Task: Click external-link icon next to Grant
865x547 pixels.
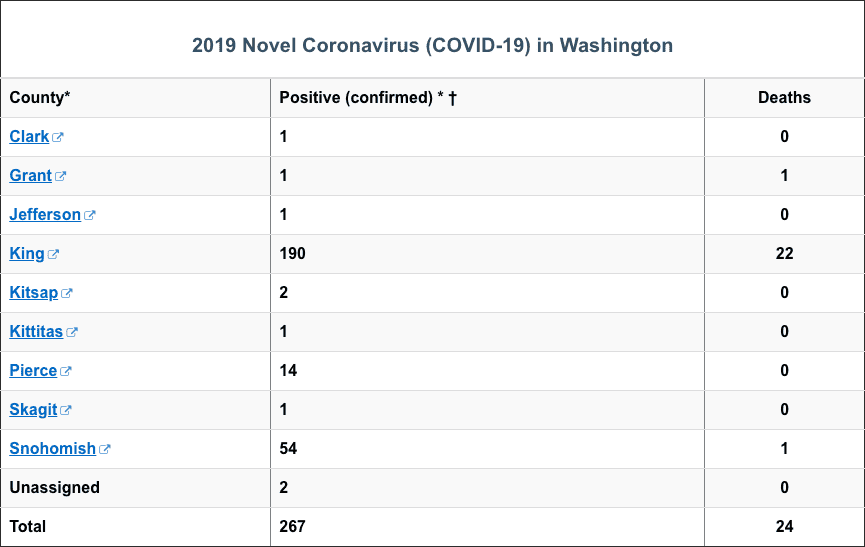Action: pyautogui.click(x=61, y=176)
